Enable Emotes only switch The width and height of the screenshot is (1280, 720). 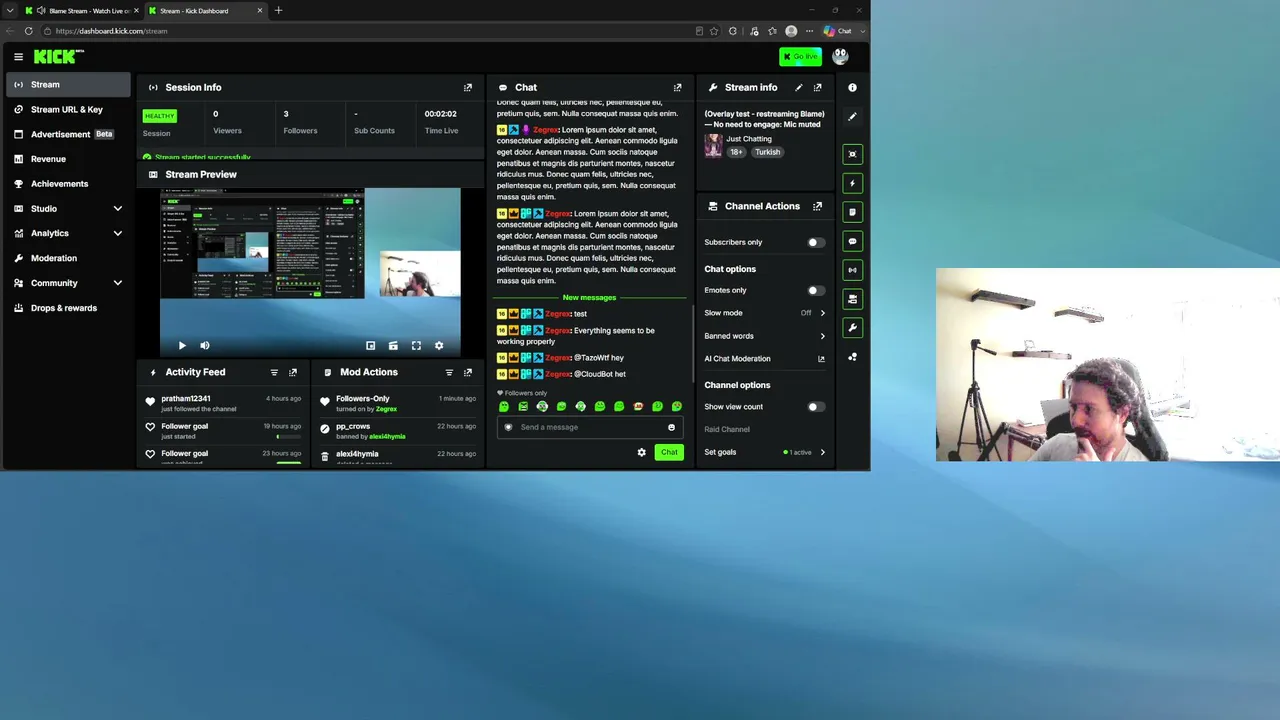[816, 290]
